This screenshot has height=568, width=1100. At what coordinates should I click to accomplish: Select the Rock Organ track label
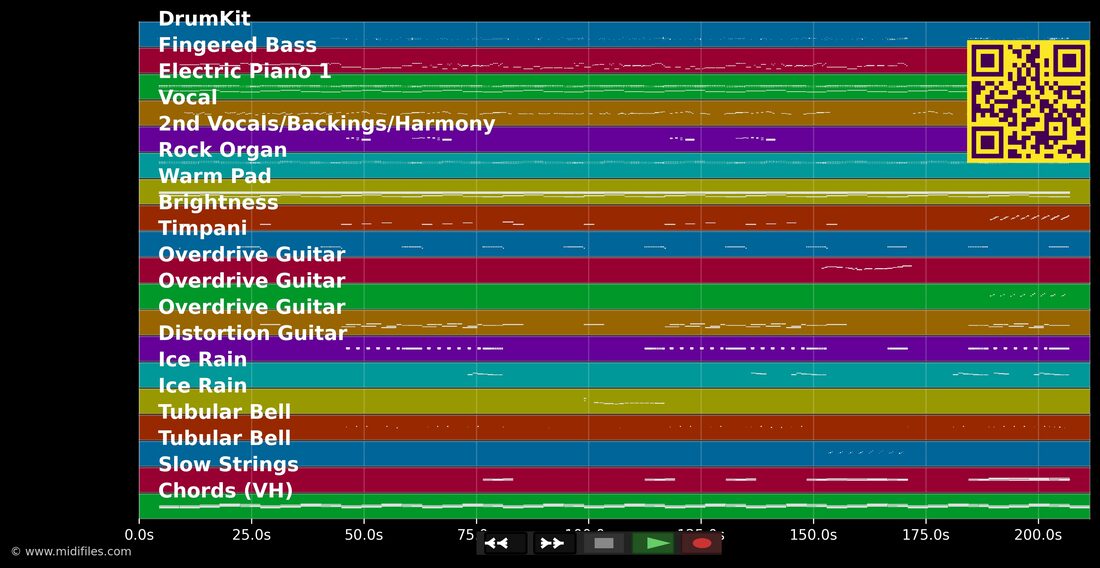click(x=222, y=150)
